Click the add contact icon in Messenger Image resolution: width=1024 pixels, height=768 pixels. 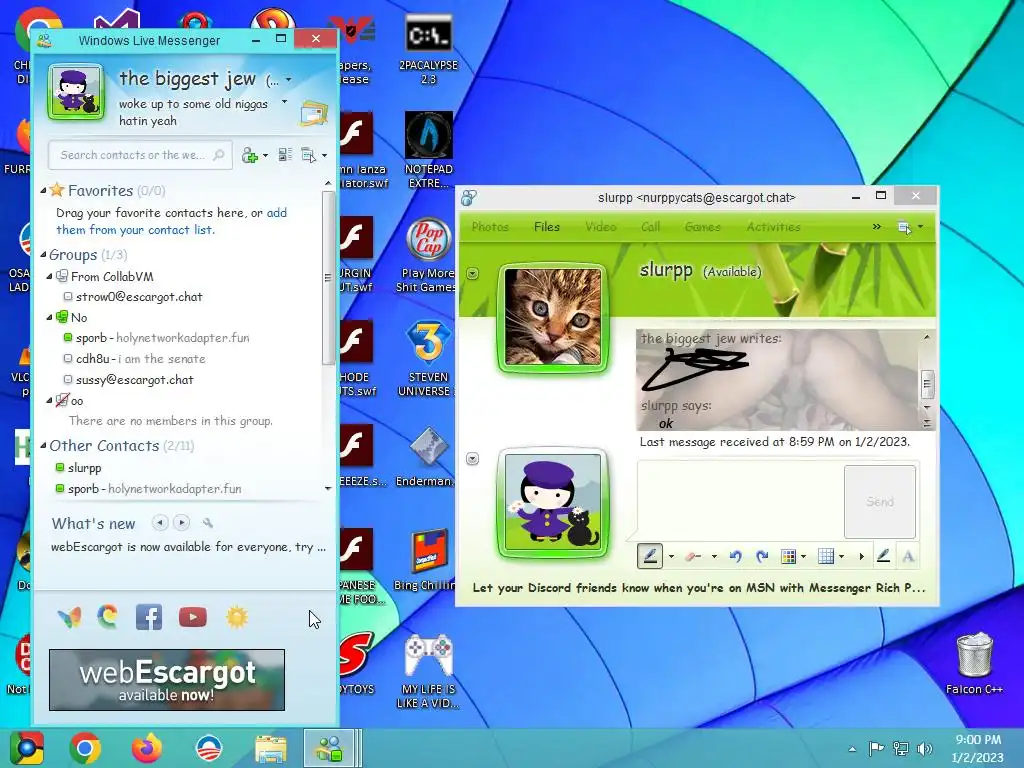pyautogui.click(x=249, y=155)
